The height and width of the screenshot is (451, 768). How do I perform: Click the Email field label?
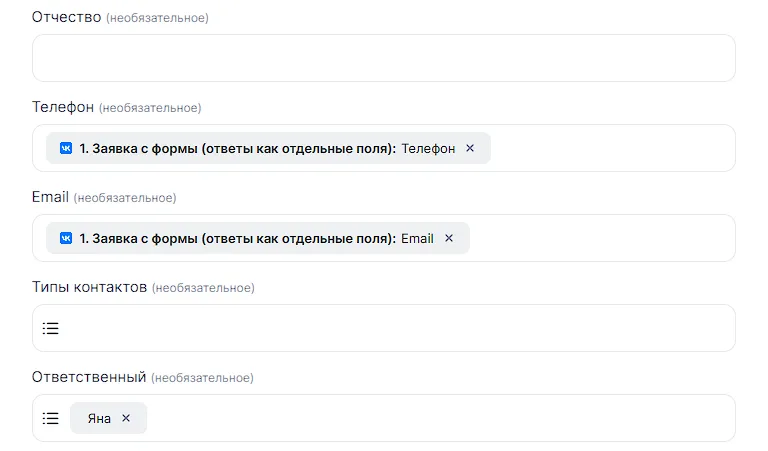point(50,197)
